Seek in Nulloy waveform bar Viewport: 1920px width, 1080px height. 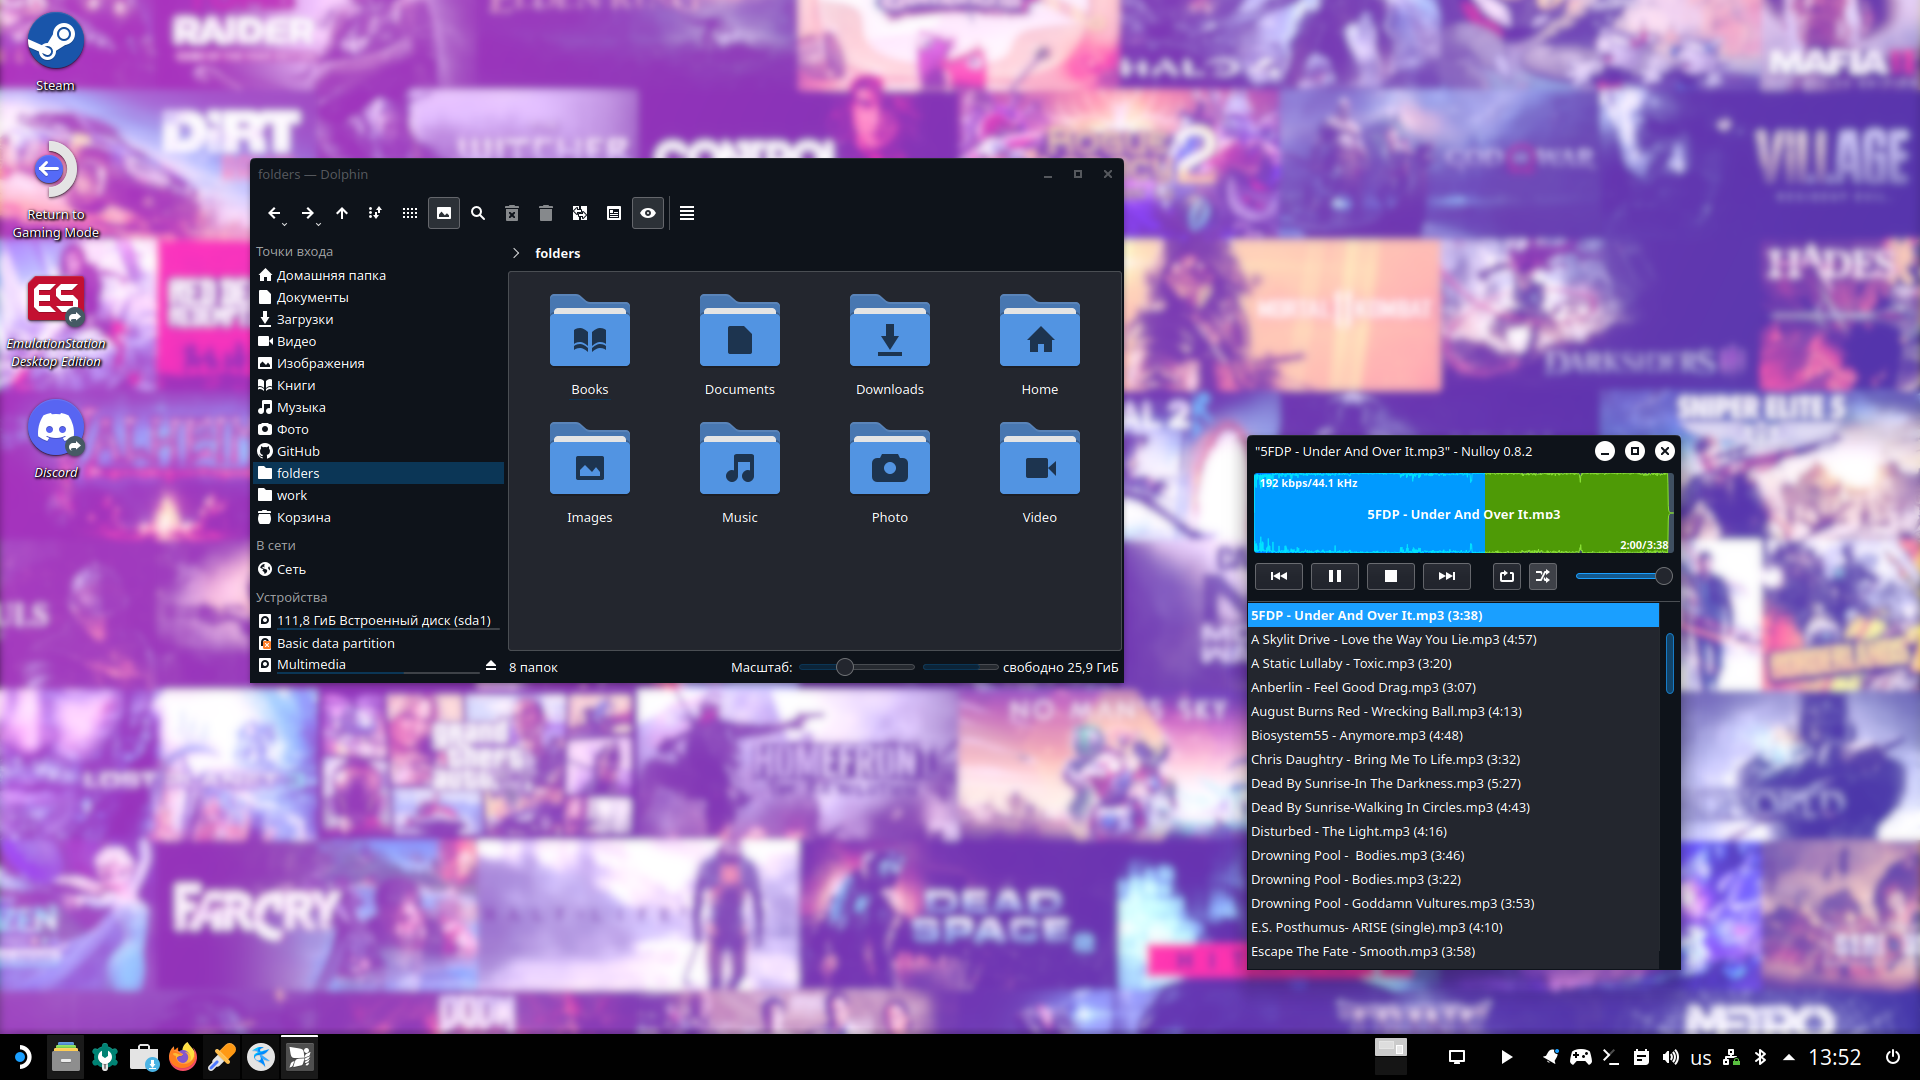pyautogui.click(x=1462, y=513)
